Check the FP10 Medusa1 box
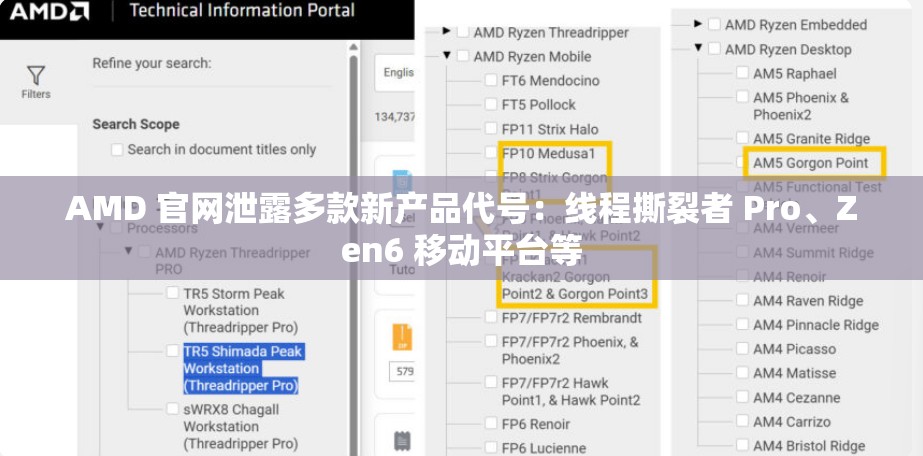 491,152
